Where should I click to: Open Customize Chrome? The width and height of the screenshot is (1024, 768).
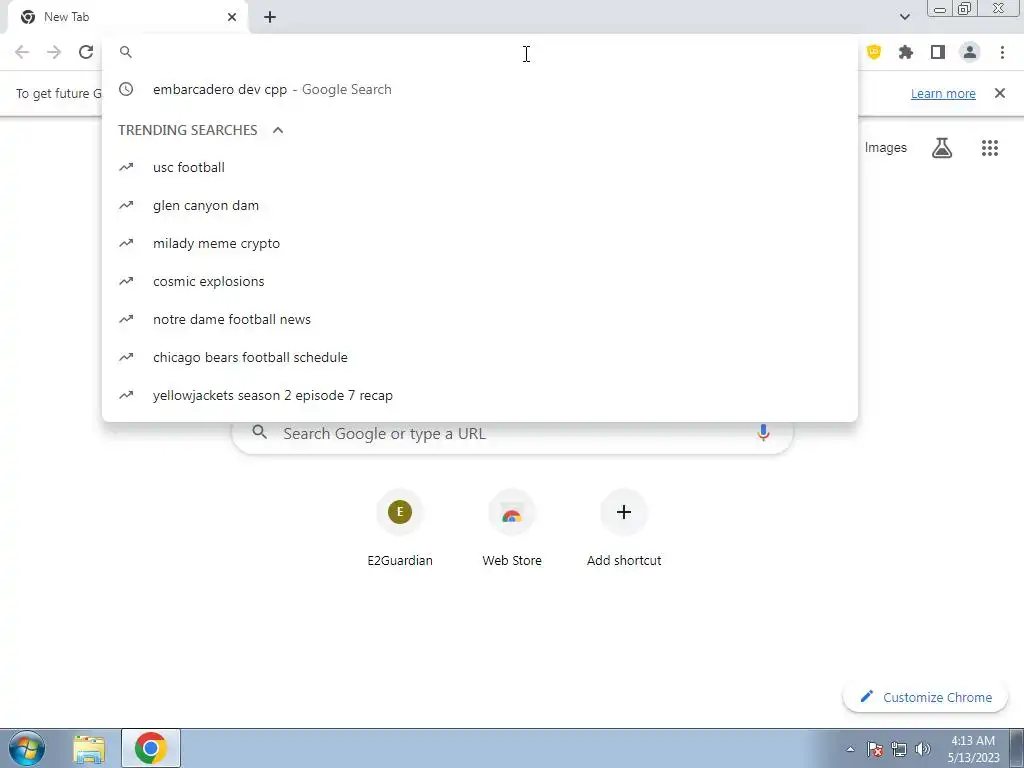pyautogui.click(x=925, y=697)
